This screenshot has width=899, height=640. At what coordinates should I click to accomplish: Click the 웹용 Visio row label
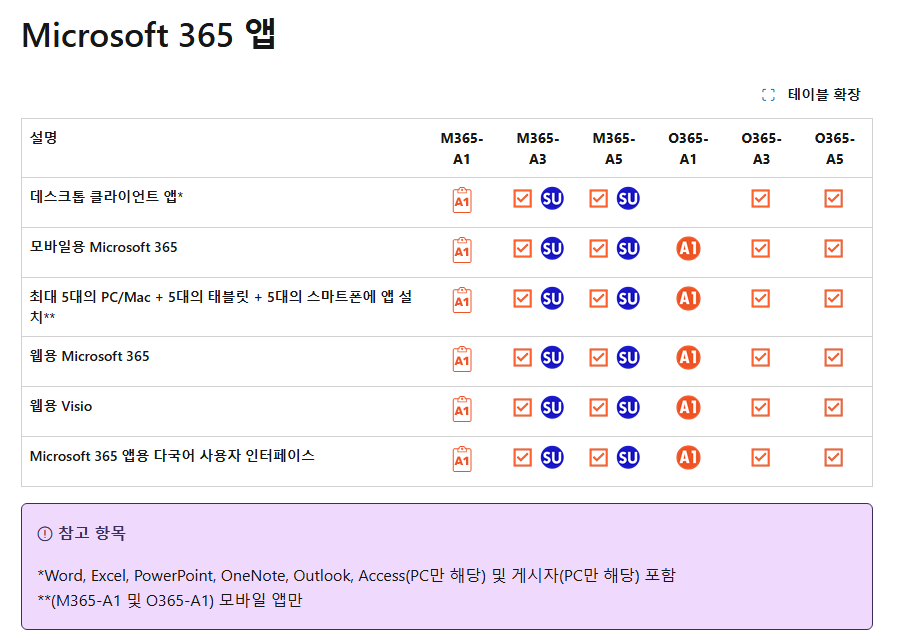tap(61, 406)
